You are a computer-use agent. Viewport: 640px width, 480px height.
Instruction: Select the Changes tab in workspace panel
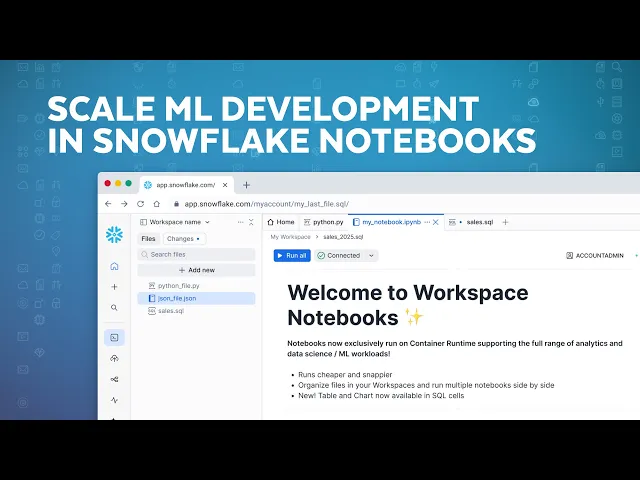point(184,239)
